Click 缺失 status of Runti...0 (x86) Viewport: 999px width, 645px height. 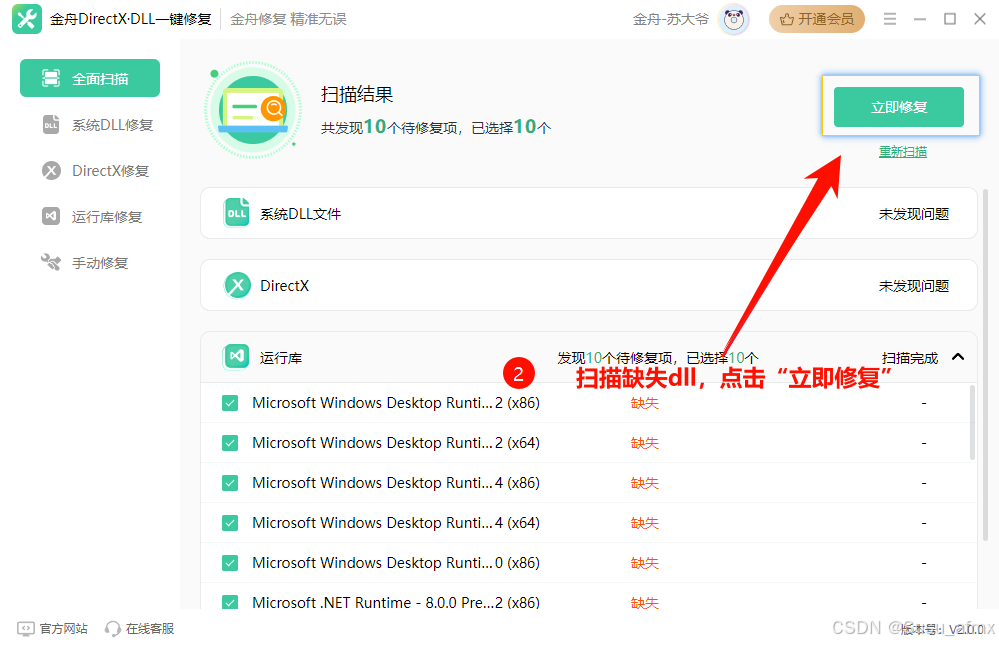tap(645, 563)
